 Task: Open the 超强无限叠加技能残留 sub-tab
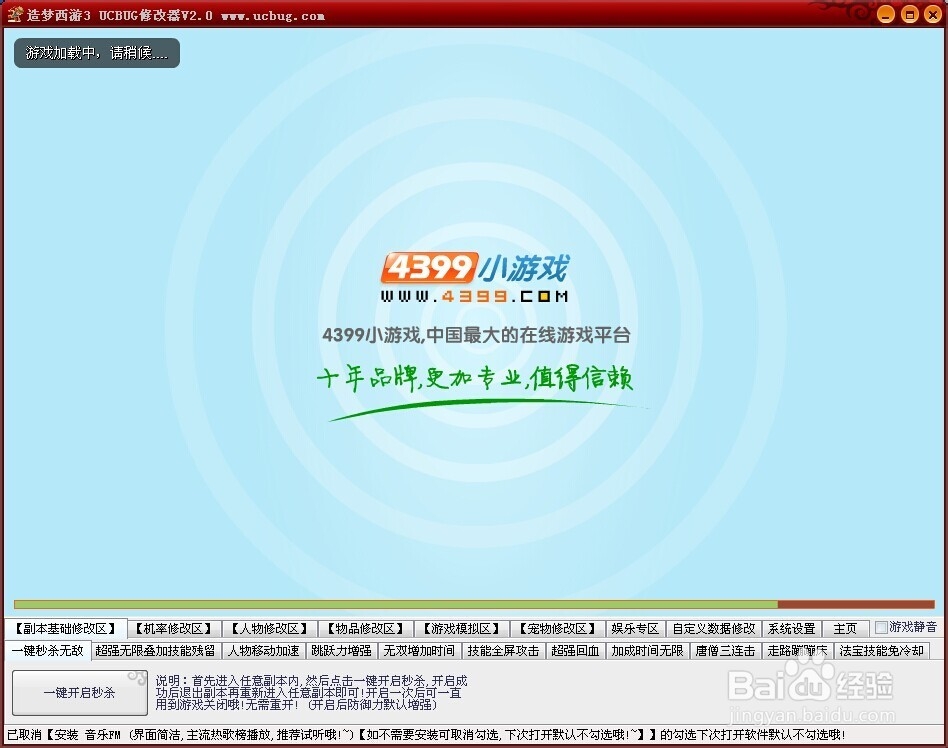155,651
